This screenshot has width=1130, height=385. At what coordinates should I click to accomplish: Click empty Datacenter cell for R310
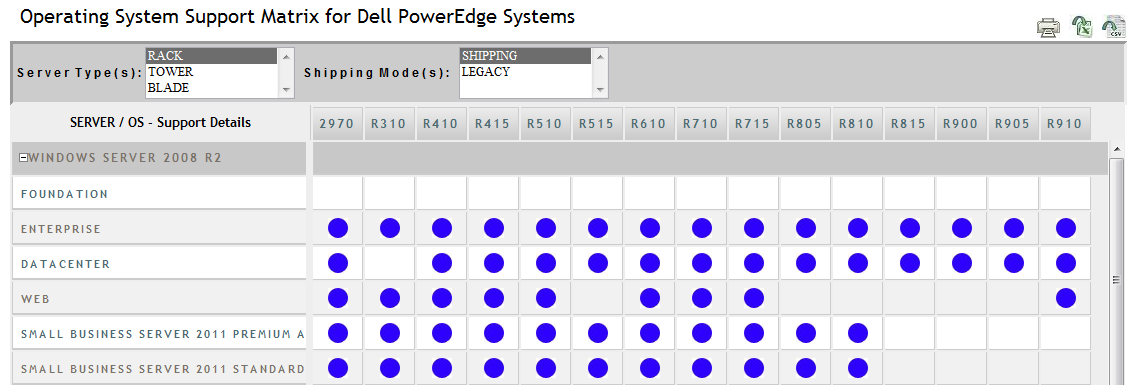pos(389,264)
